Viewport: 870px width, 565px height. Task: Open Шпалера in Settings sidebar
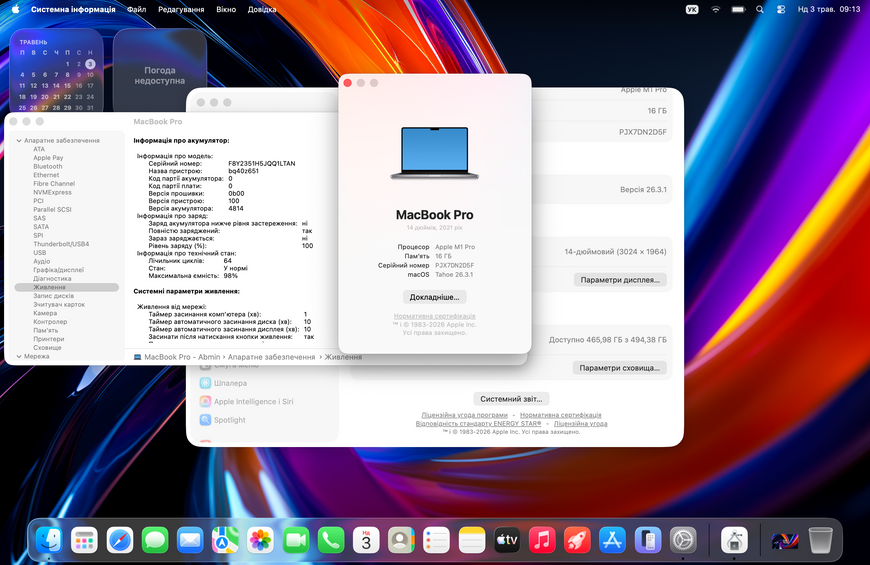point(224,383)
